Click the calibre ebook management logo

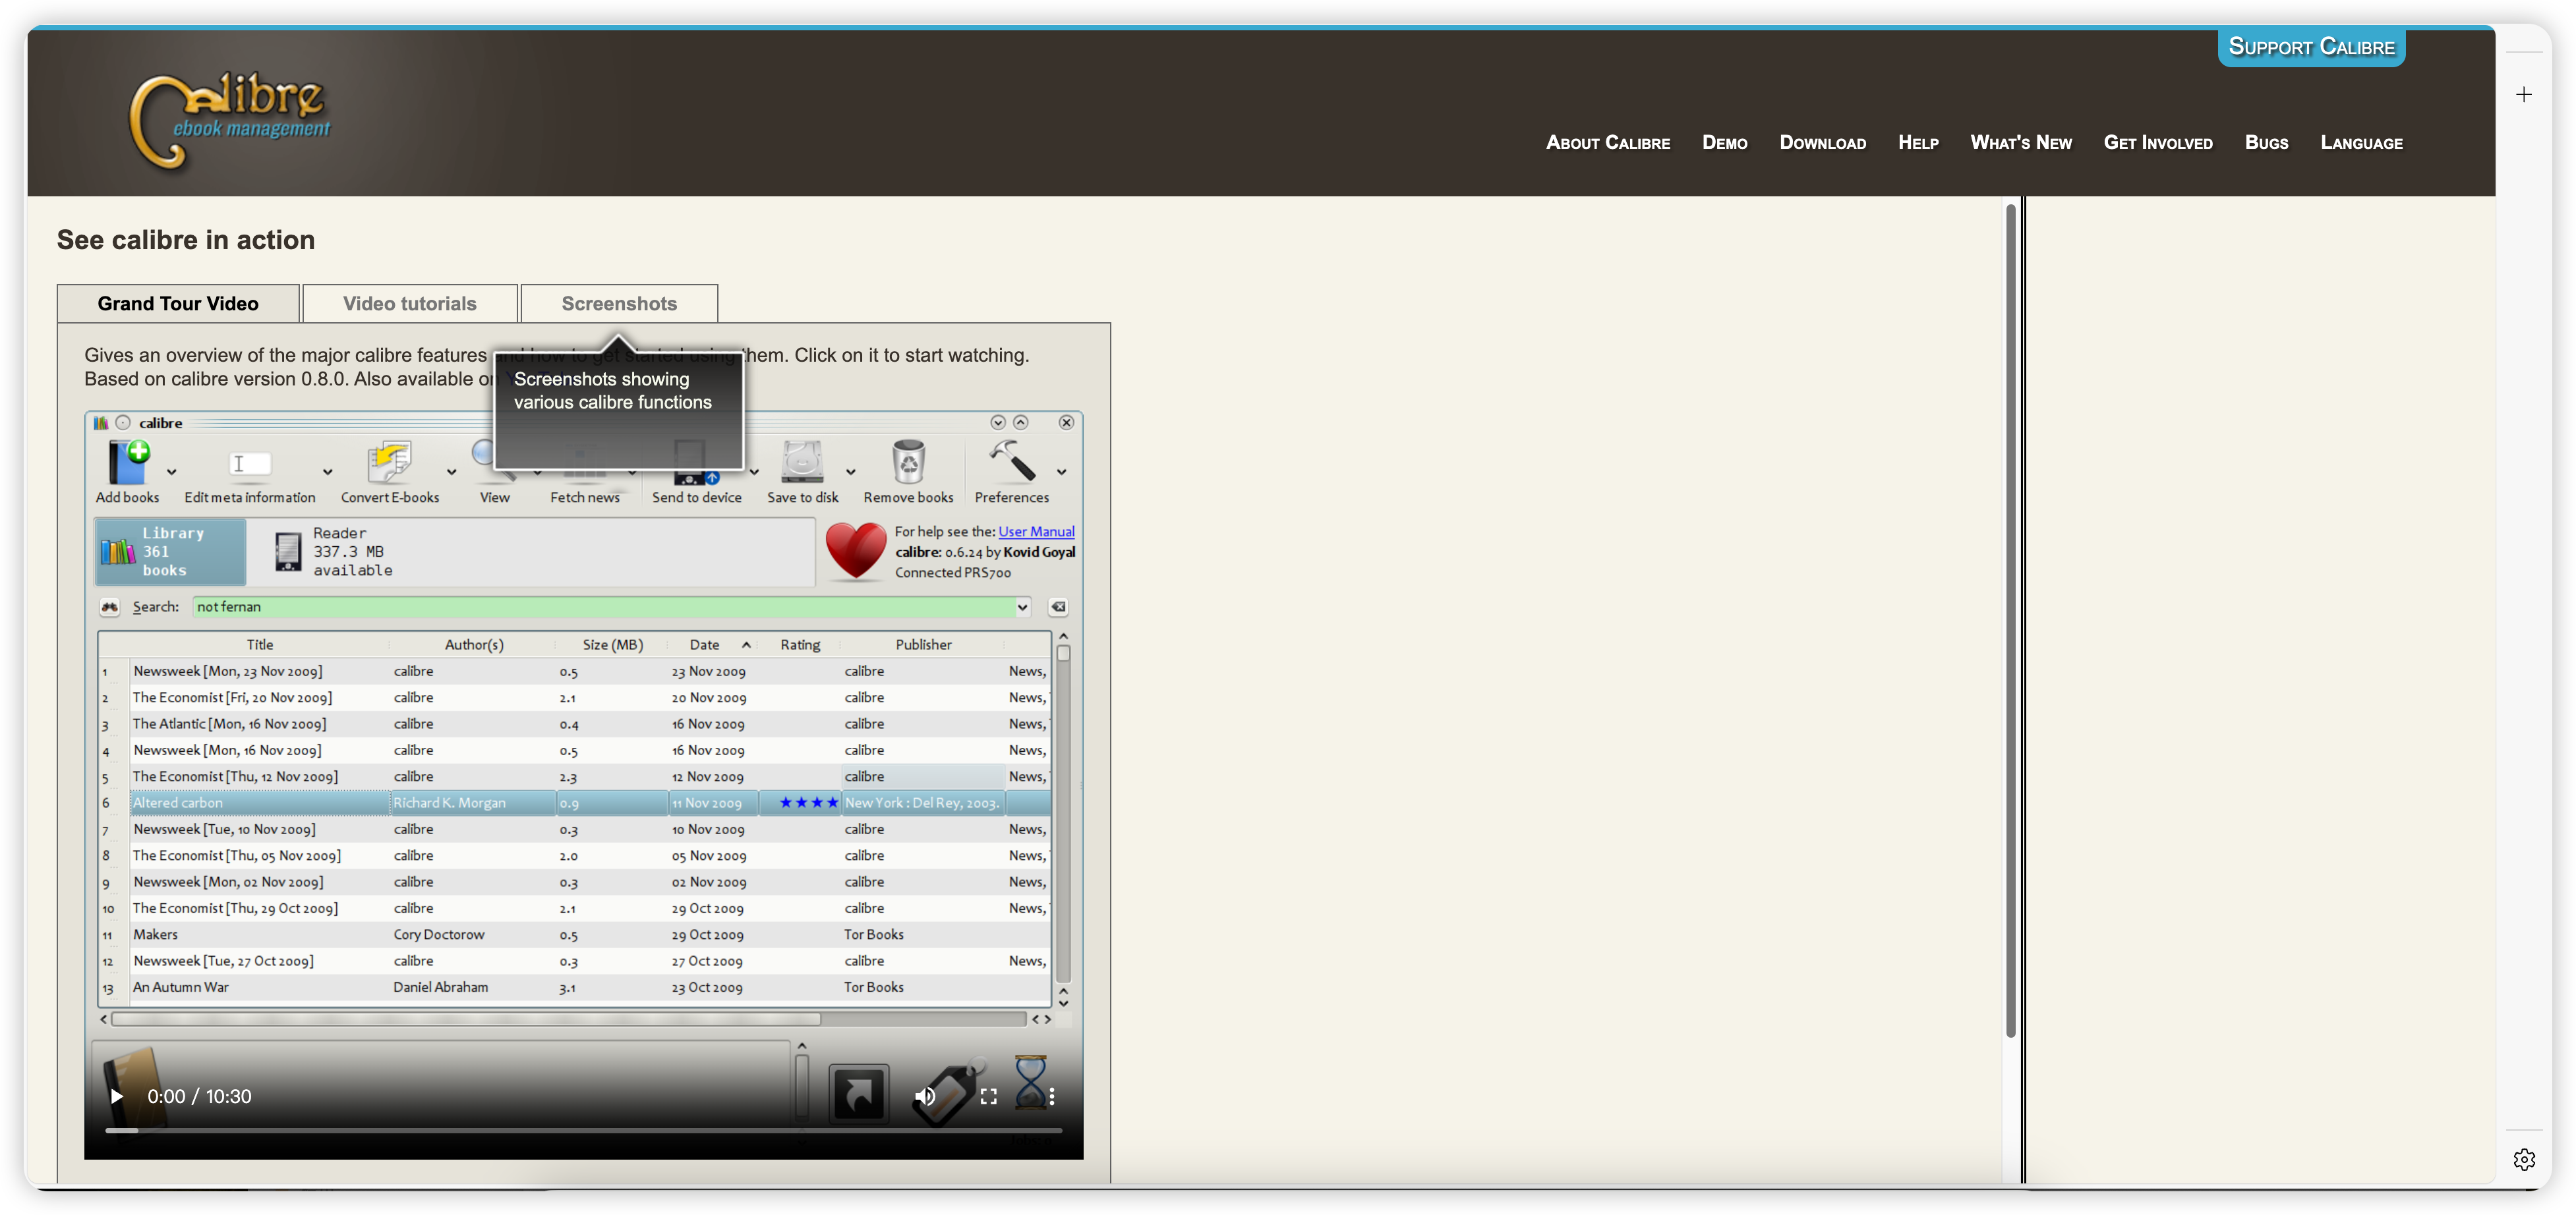click(x=232, y=120)
